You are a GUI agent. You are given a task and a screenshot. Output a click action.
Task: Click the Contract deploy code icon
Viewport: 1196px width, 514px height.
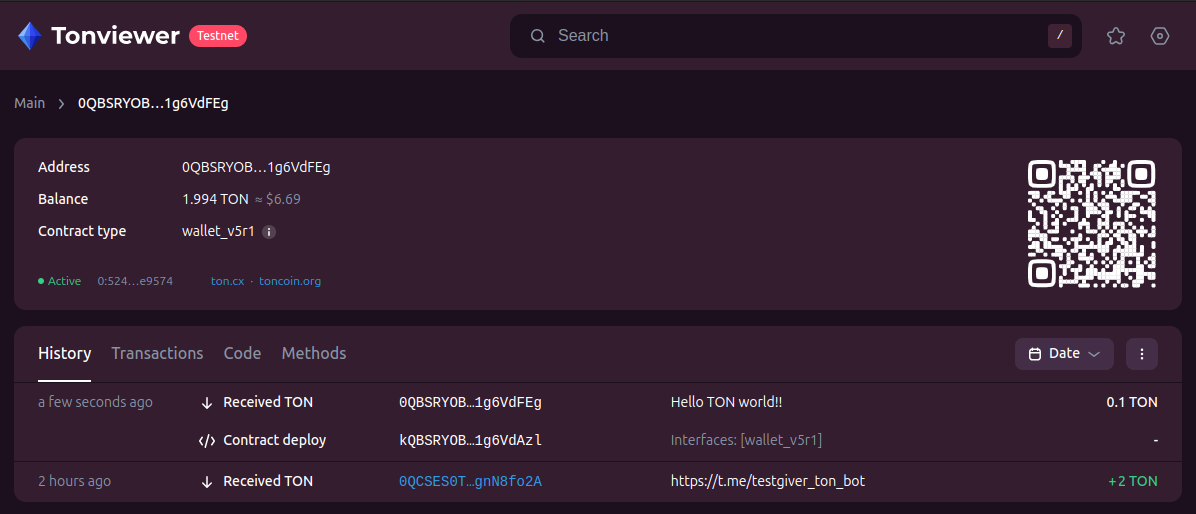207,441
